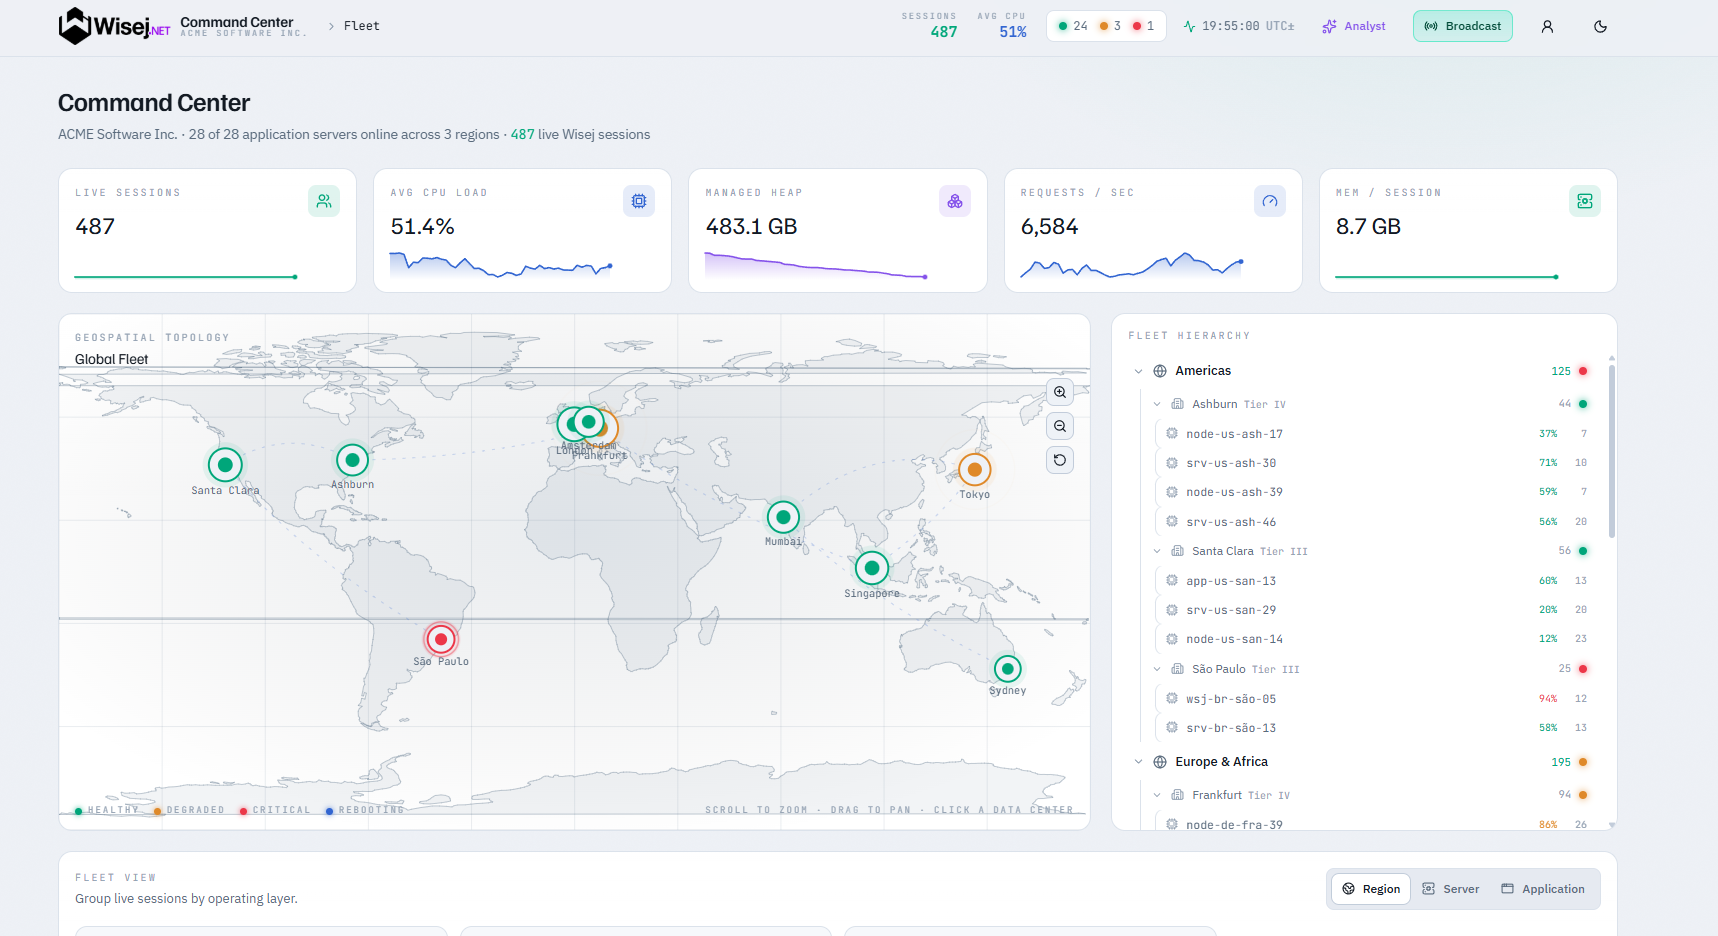Select the Santa Clara data center marker

[225, 464]
